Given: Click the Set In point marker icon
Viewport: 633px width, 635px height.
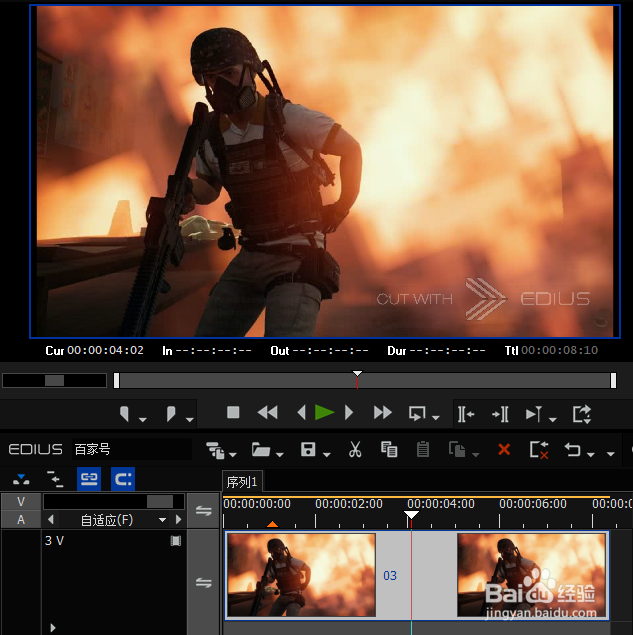Looking at the screenshot, I should click(125, 414).
